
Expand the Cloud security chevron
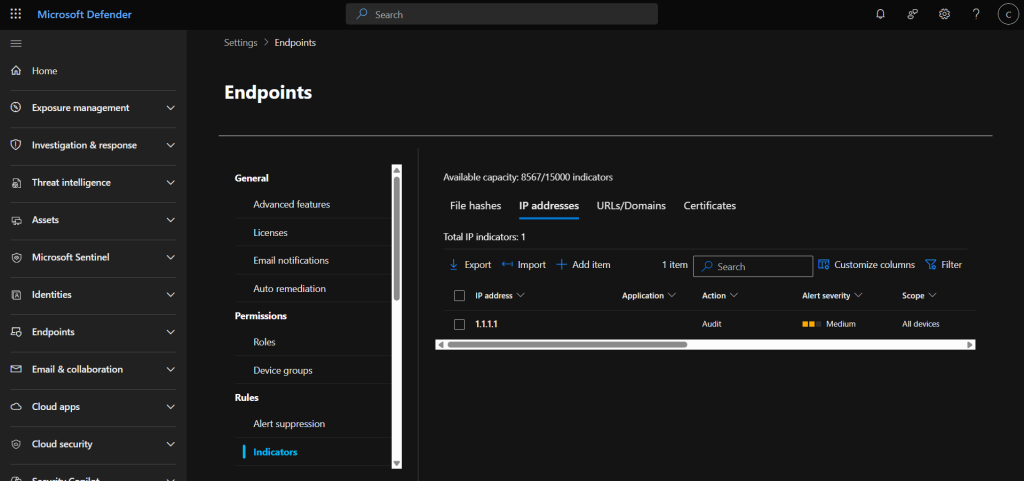pos(170,444)
